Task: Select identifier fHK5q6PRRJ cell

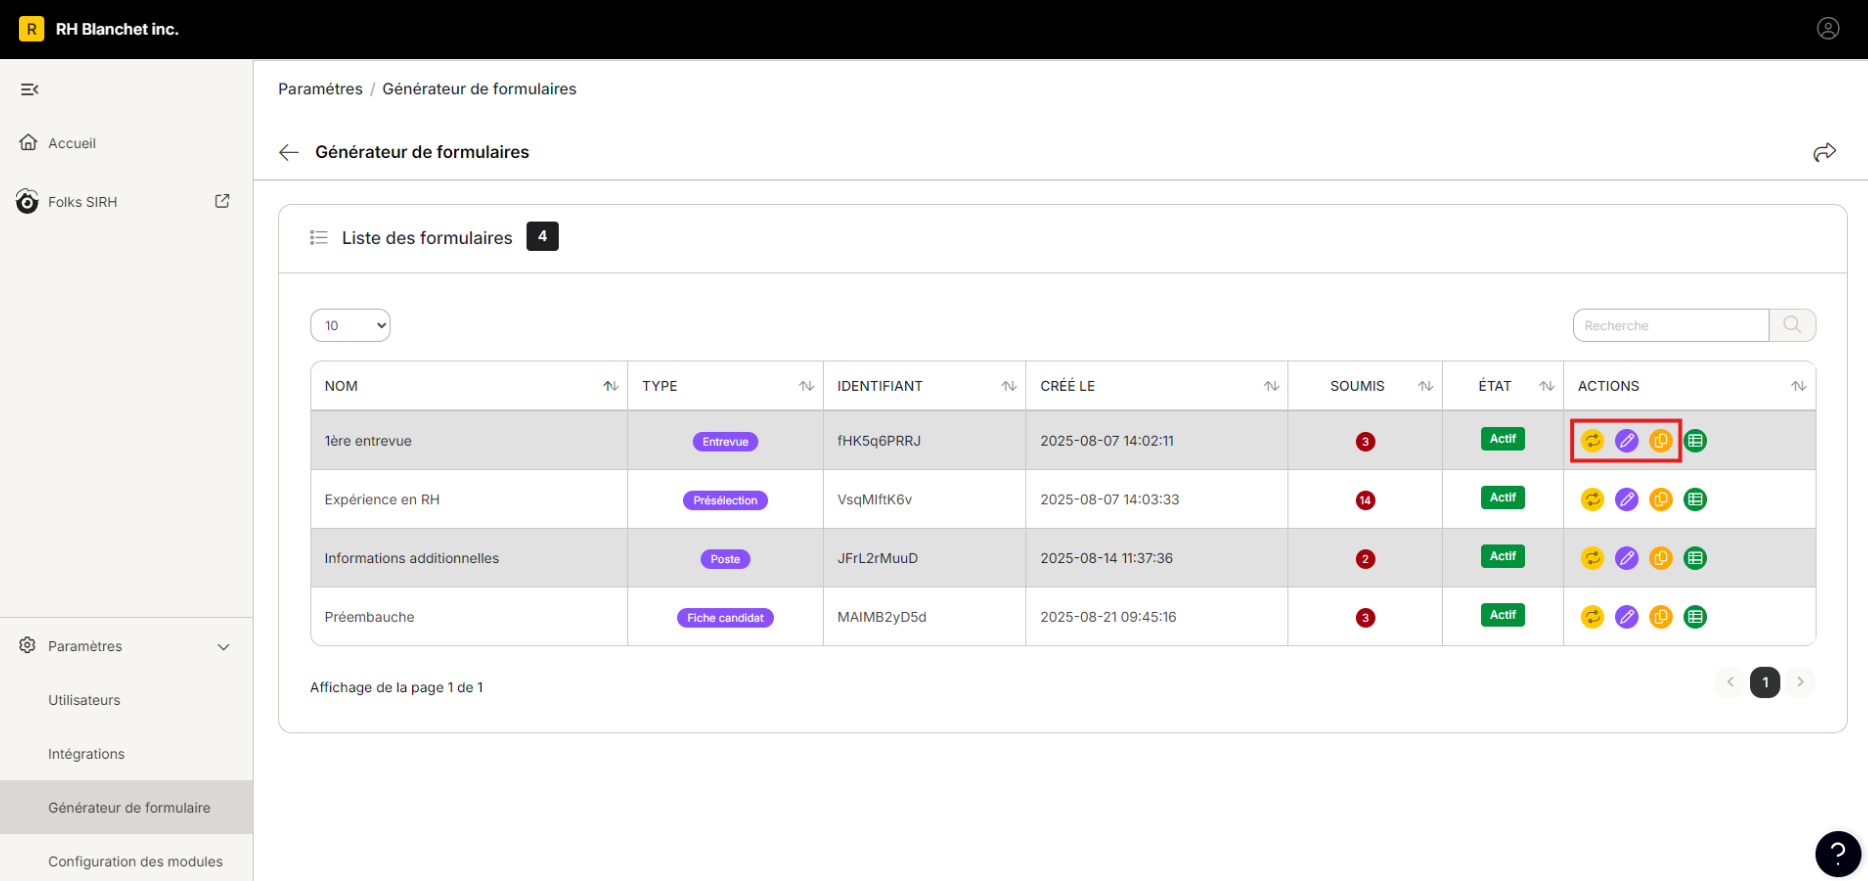Action: 924,440
